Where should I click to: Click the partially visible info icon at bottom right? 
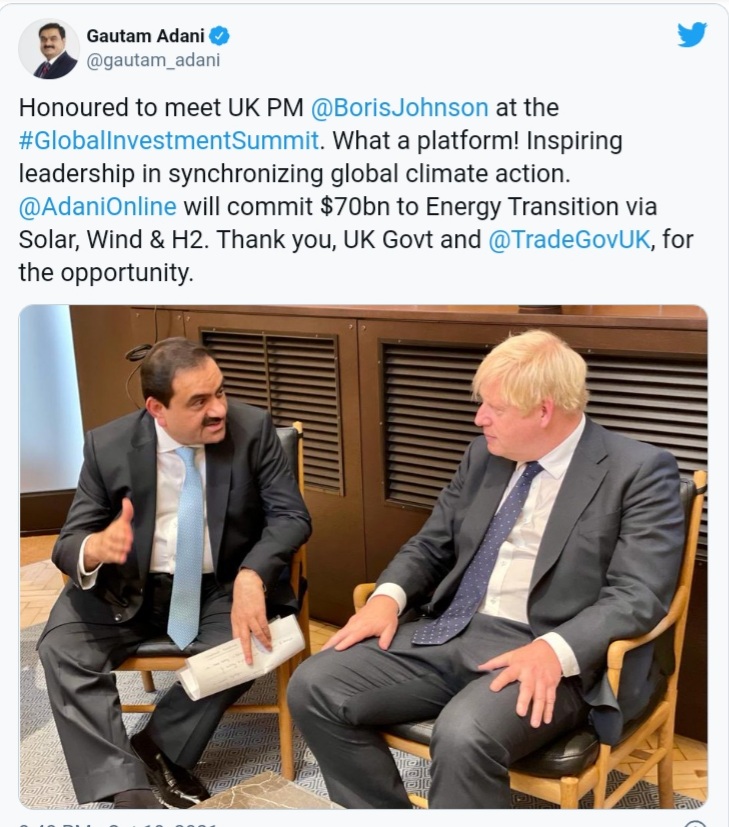695,824
